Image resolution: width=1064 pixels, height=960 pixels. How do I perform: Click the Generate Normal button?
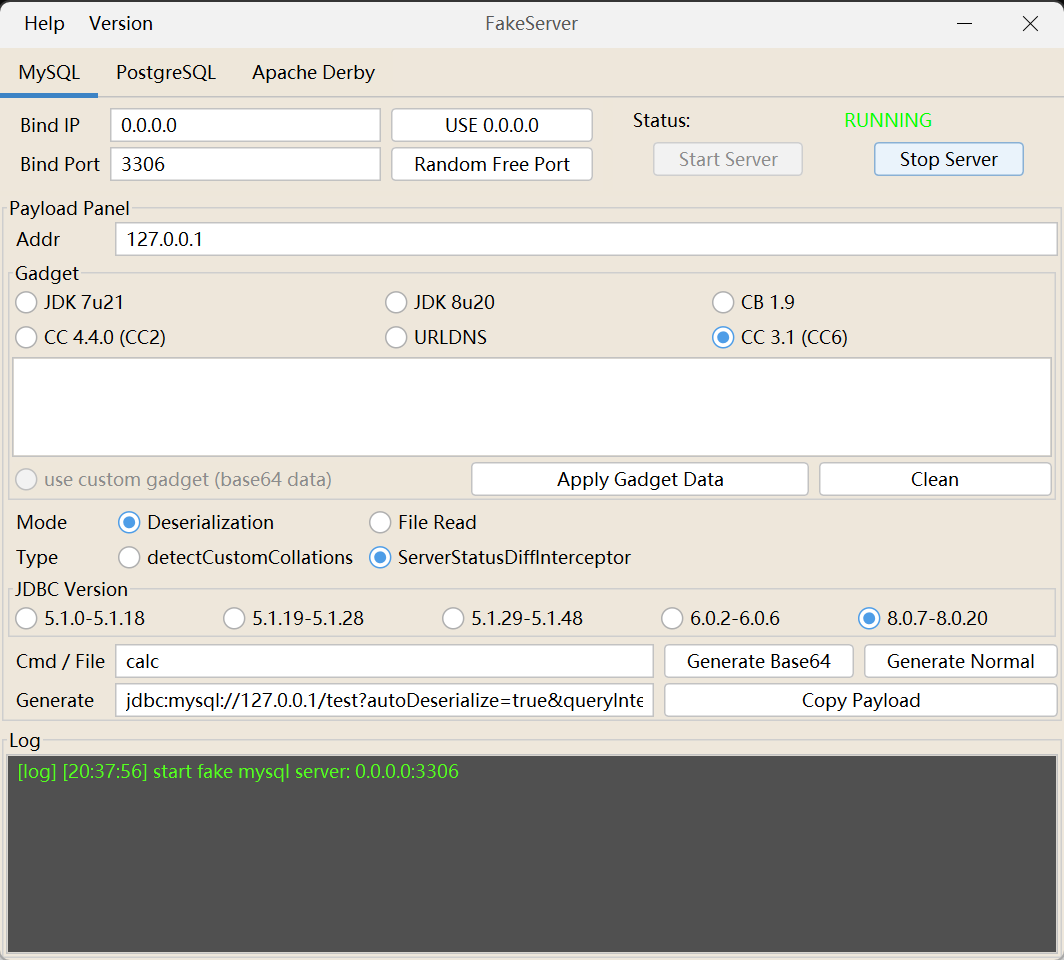(x=960, y=661)
